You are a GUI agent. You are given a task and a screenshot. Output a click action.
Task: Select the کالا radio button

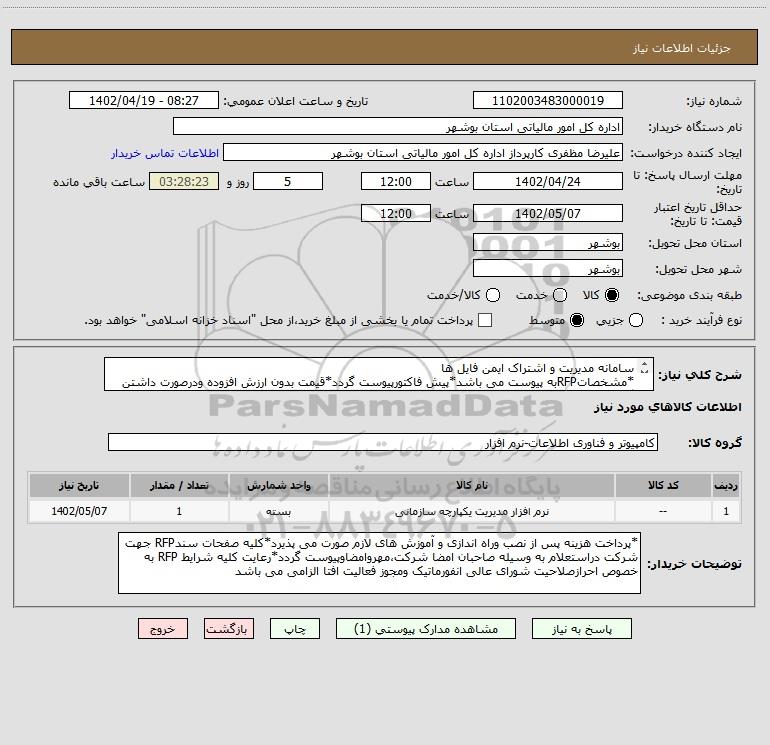[x=612, y=295]
